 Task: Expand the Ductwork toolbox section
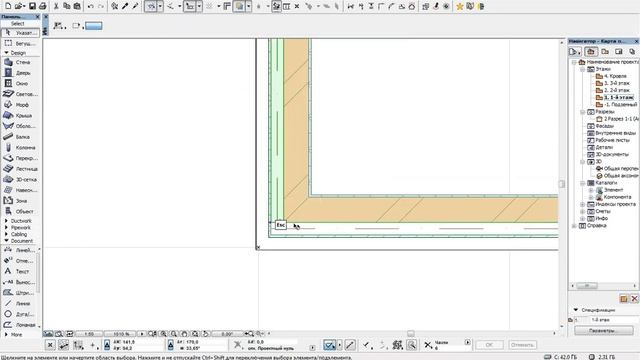point(6,221)
